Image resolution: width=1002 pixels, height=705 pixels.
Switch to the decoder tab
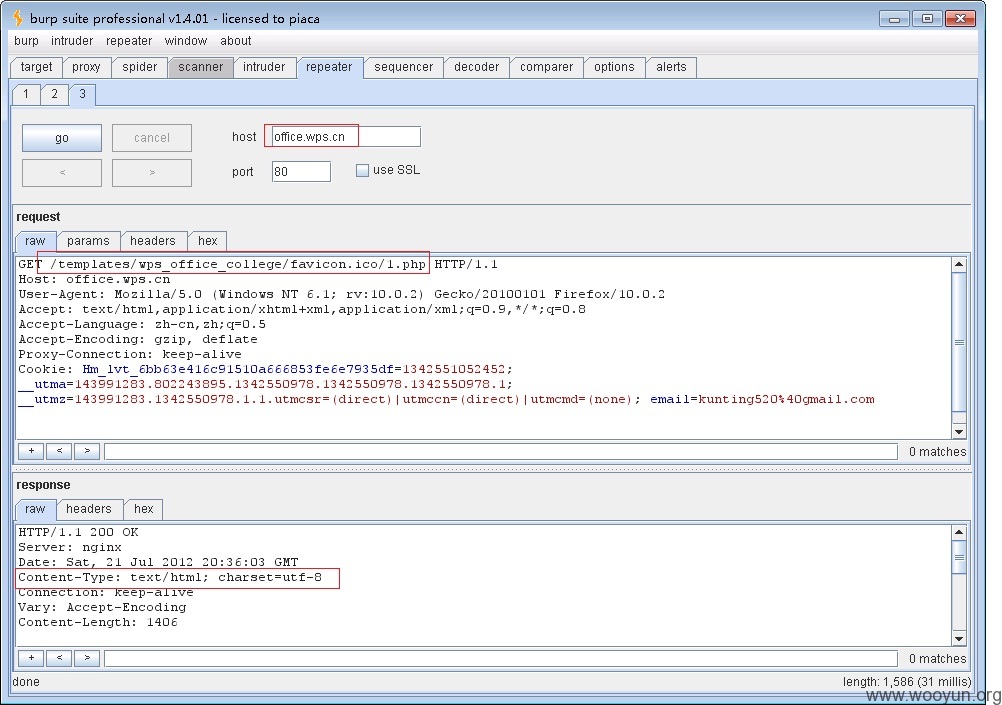476,67
